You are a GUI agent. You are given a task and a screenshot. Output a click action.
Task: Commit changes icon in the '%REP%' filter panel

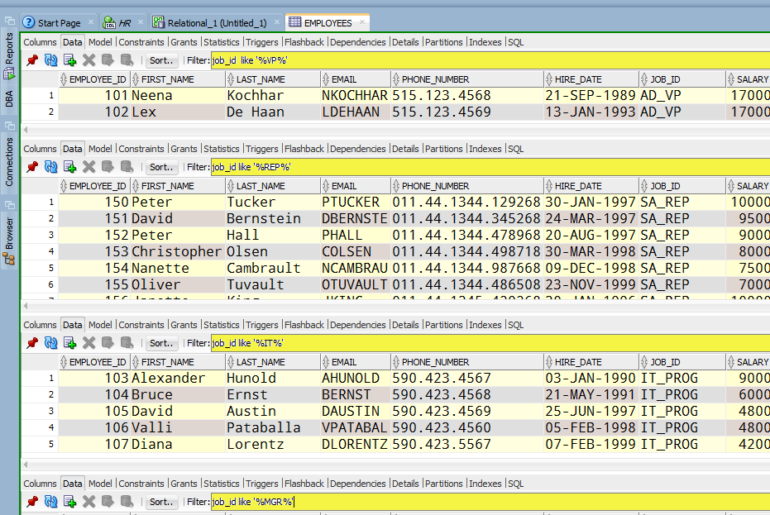[x=108, y=167]
